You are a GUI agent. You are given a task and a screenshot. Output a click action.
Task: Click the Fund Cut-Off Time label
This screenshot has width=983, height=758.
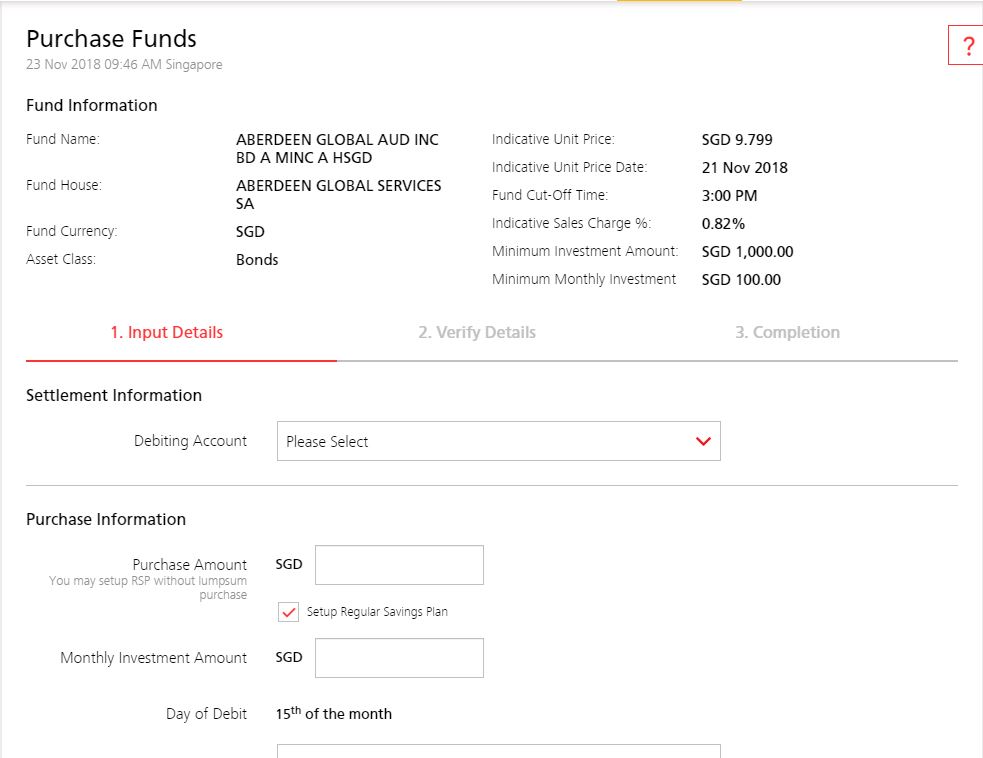tap(550, 196)
